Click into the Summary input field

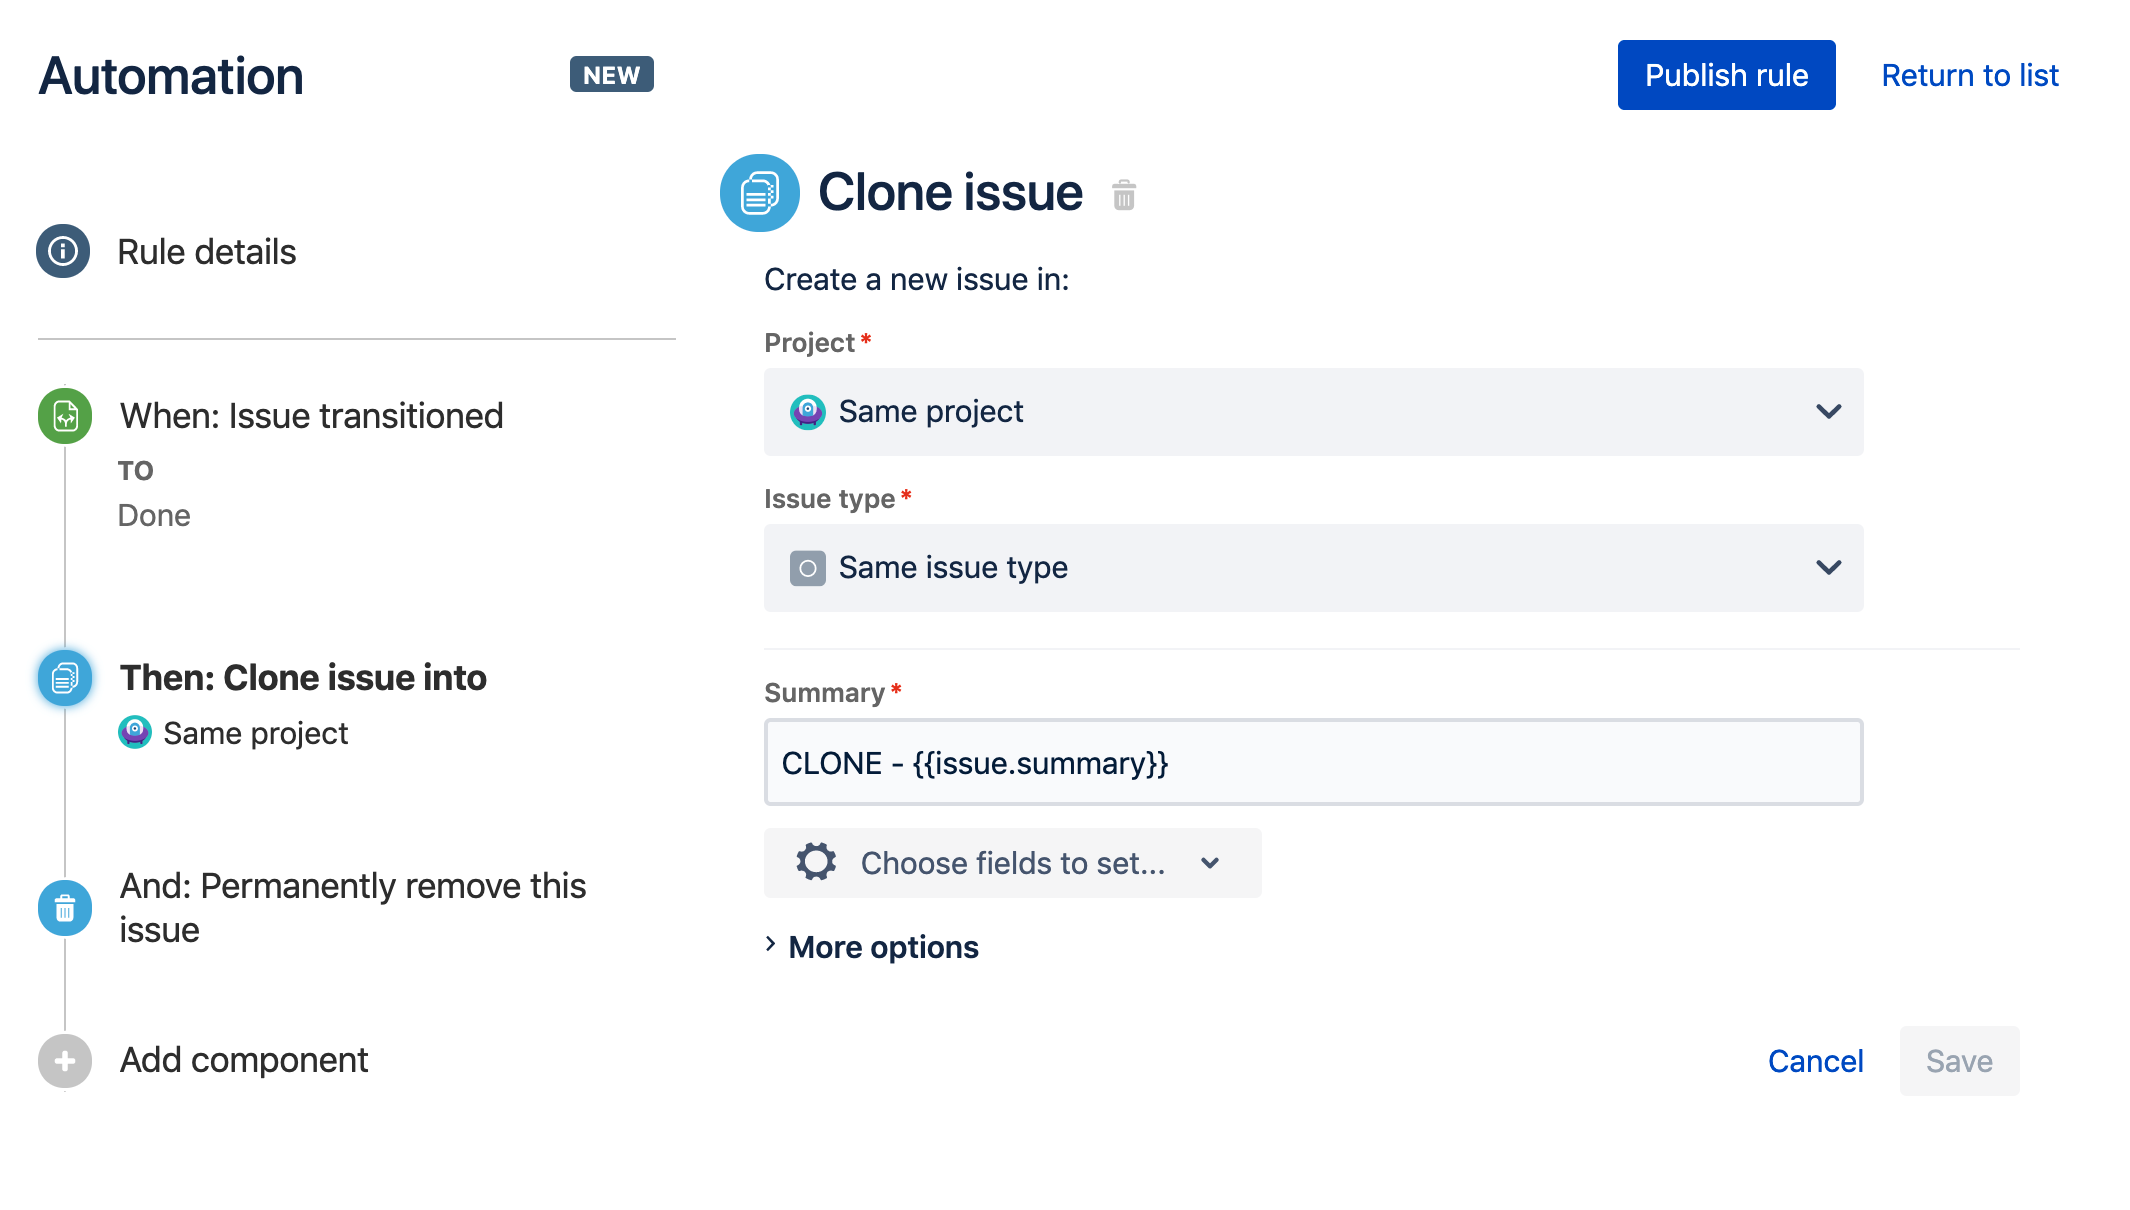click(1313, 762)
